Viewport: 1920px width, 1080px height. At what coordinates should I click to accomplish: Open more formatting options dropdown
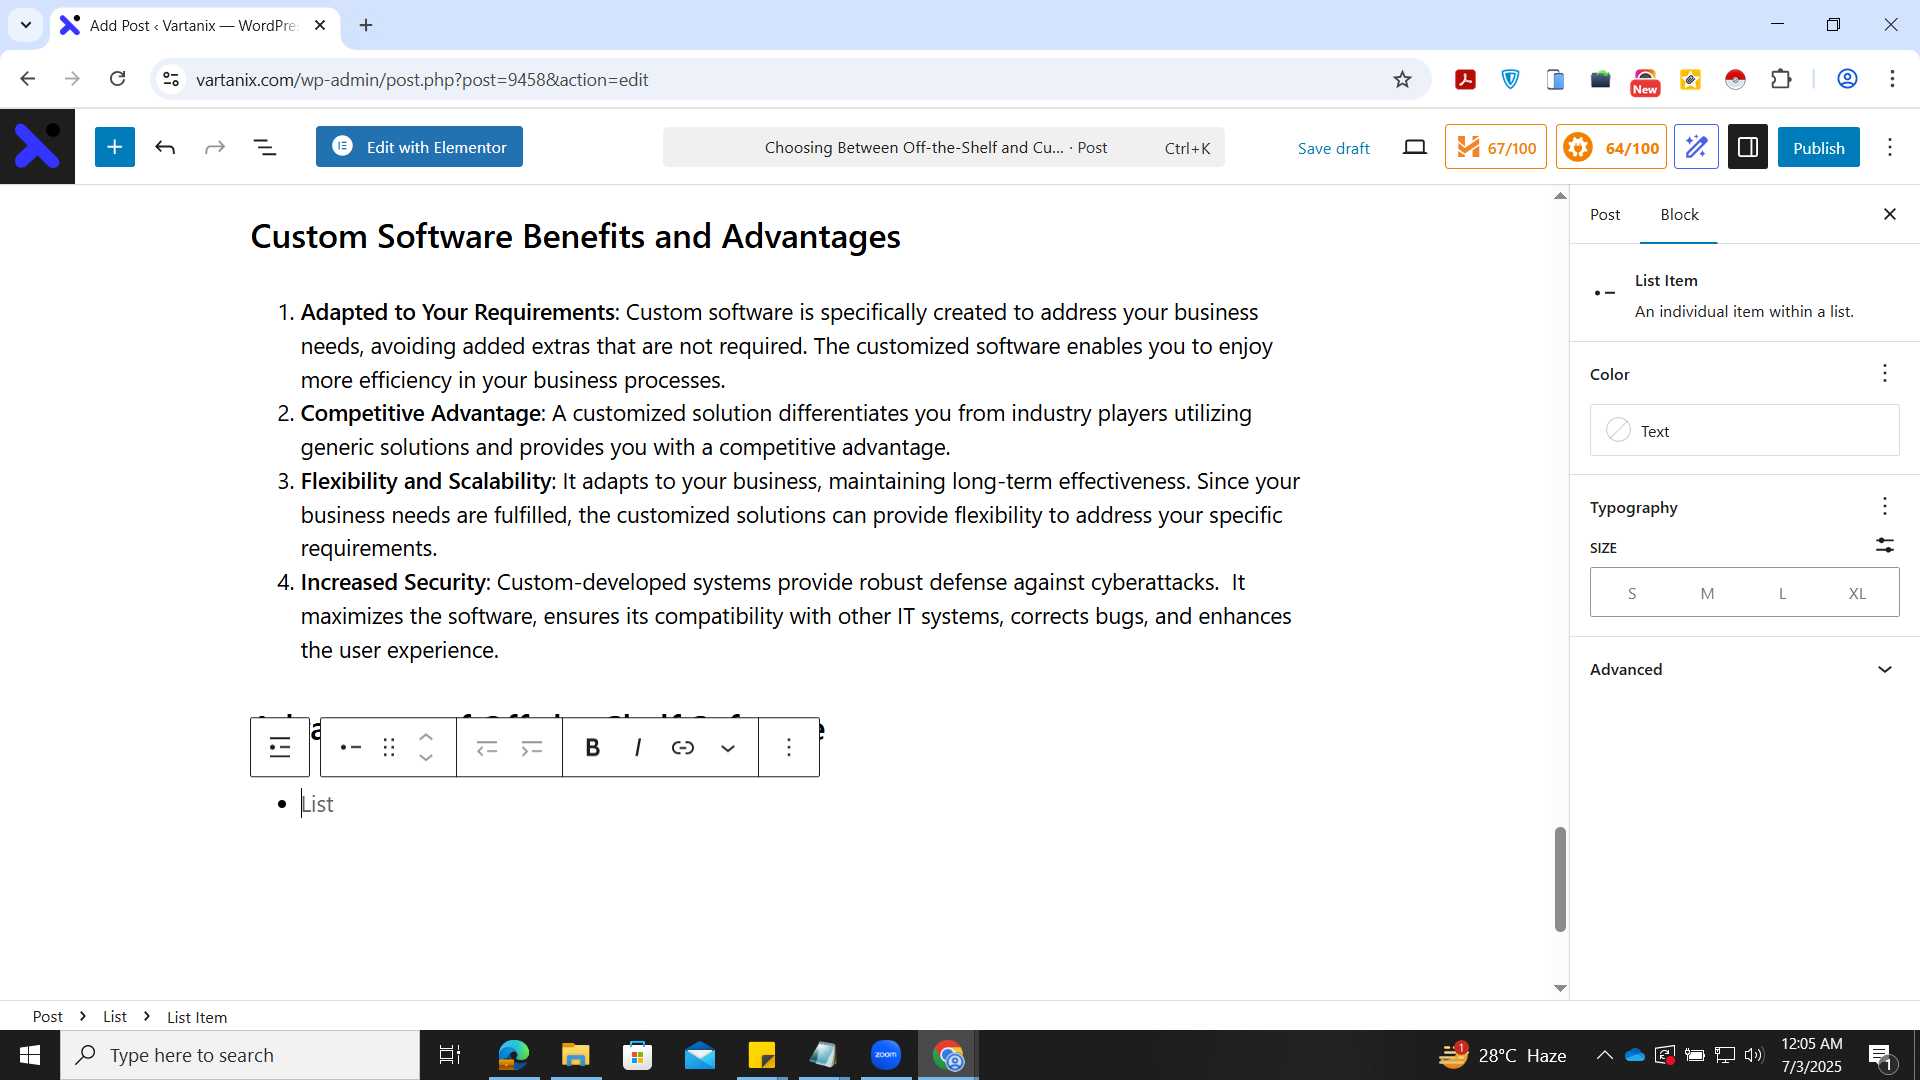click(728, 747)
